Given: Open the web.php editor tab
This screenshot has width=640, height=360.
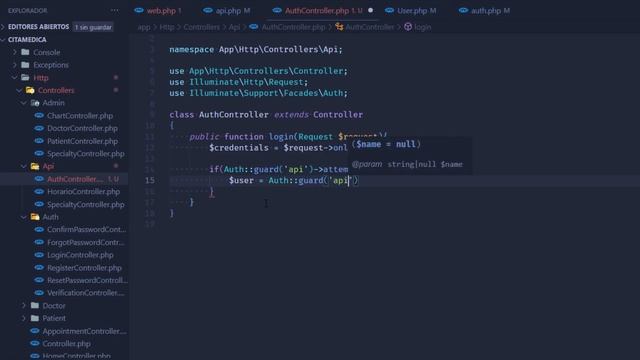Looking at the screenshot, I should pyautogui.click(x=158, y=11).
